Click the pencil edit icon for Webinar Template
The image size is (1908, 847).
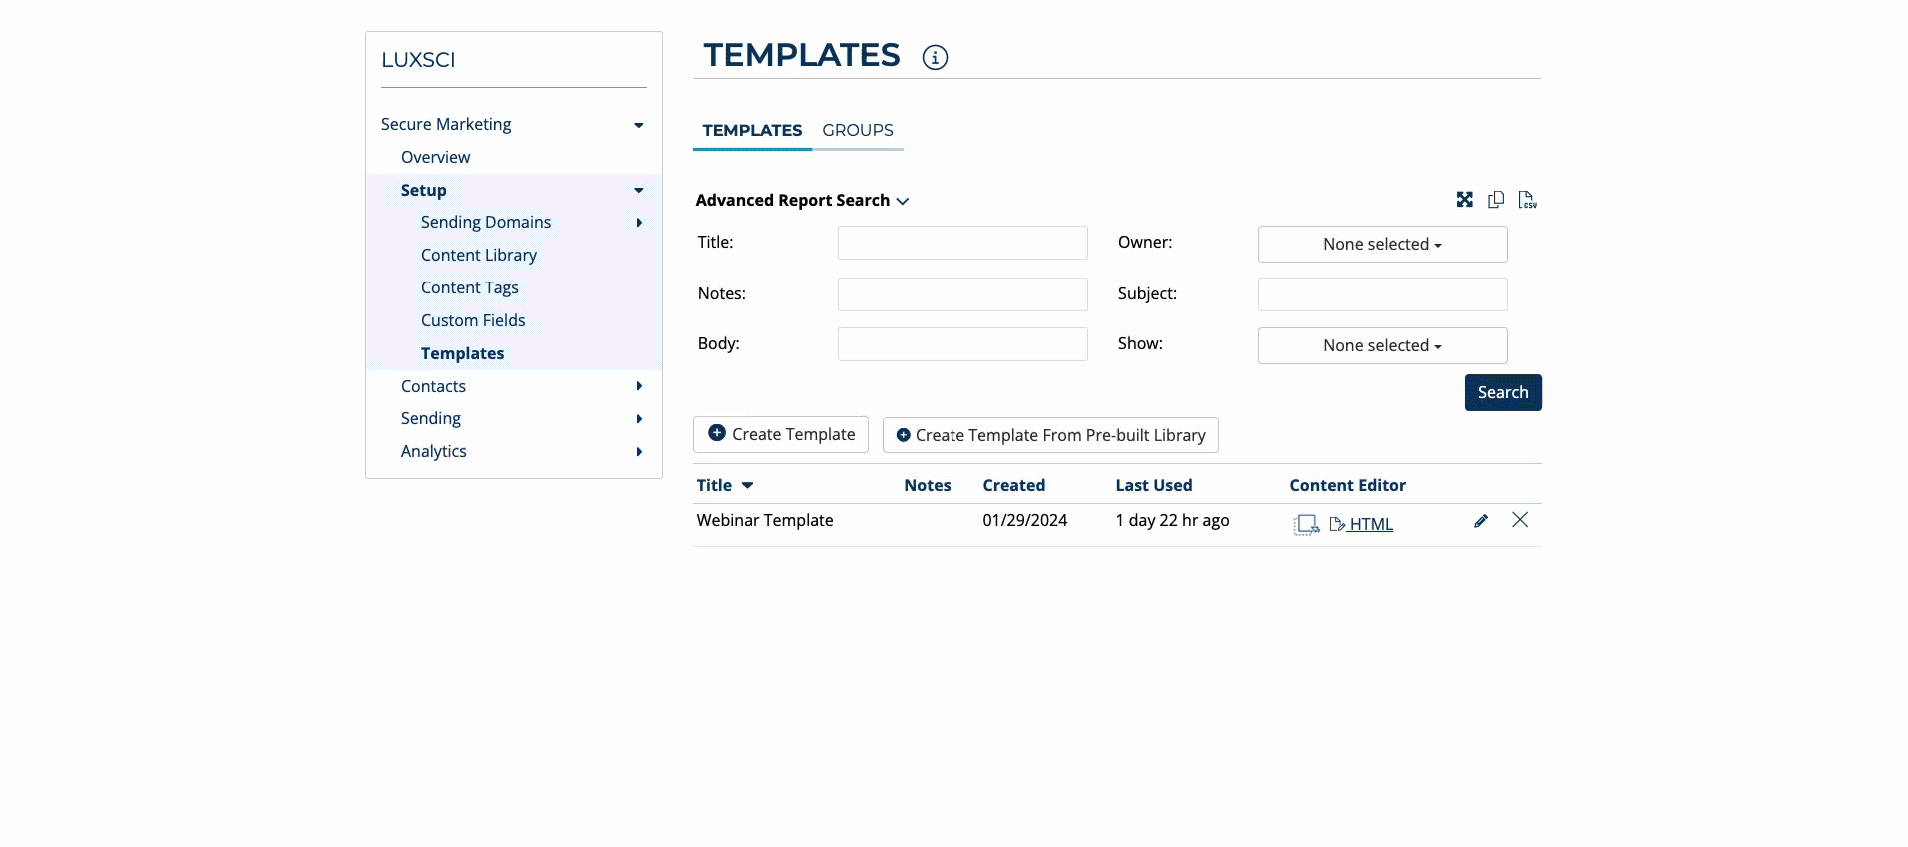coord(1481,521)
